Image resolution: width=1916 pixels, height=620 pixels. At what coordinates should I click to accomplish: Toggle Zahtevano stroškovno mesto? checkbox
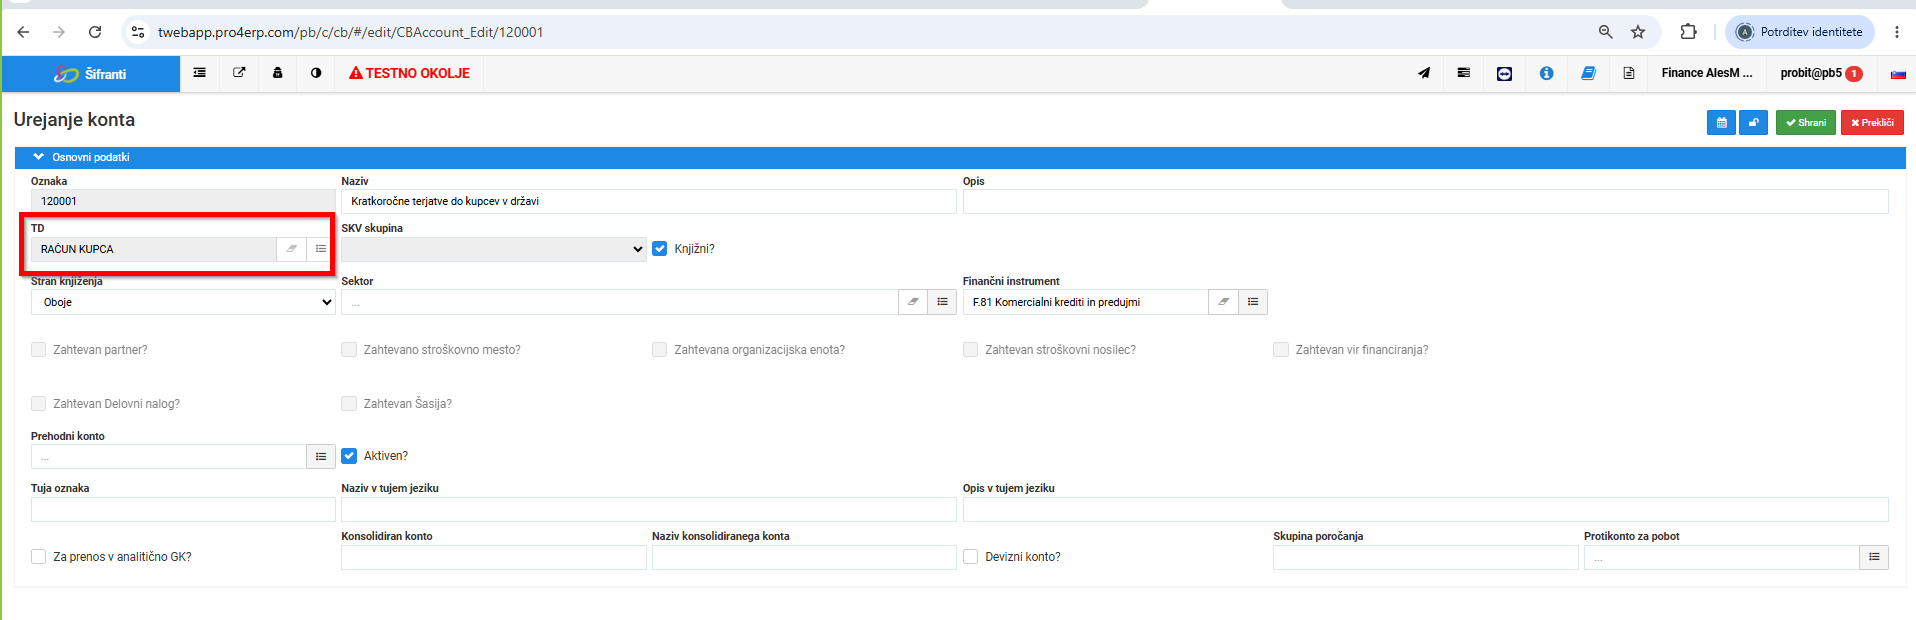tap(349, 350)
